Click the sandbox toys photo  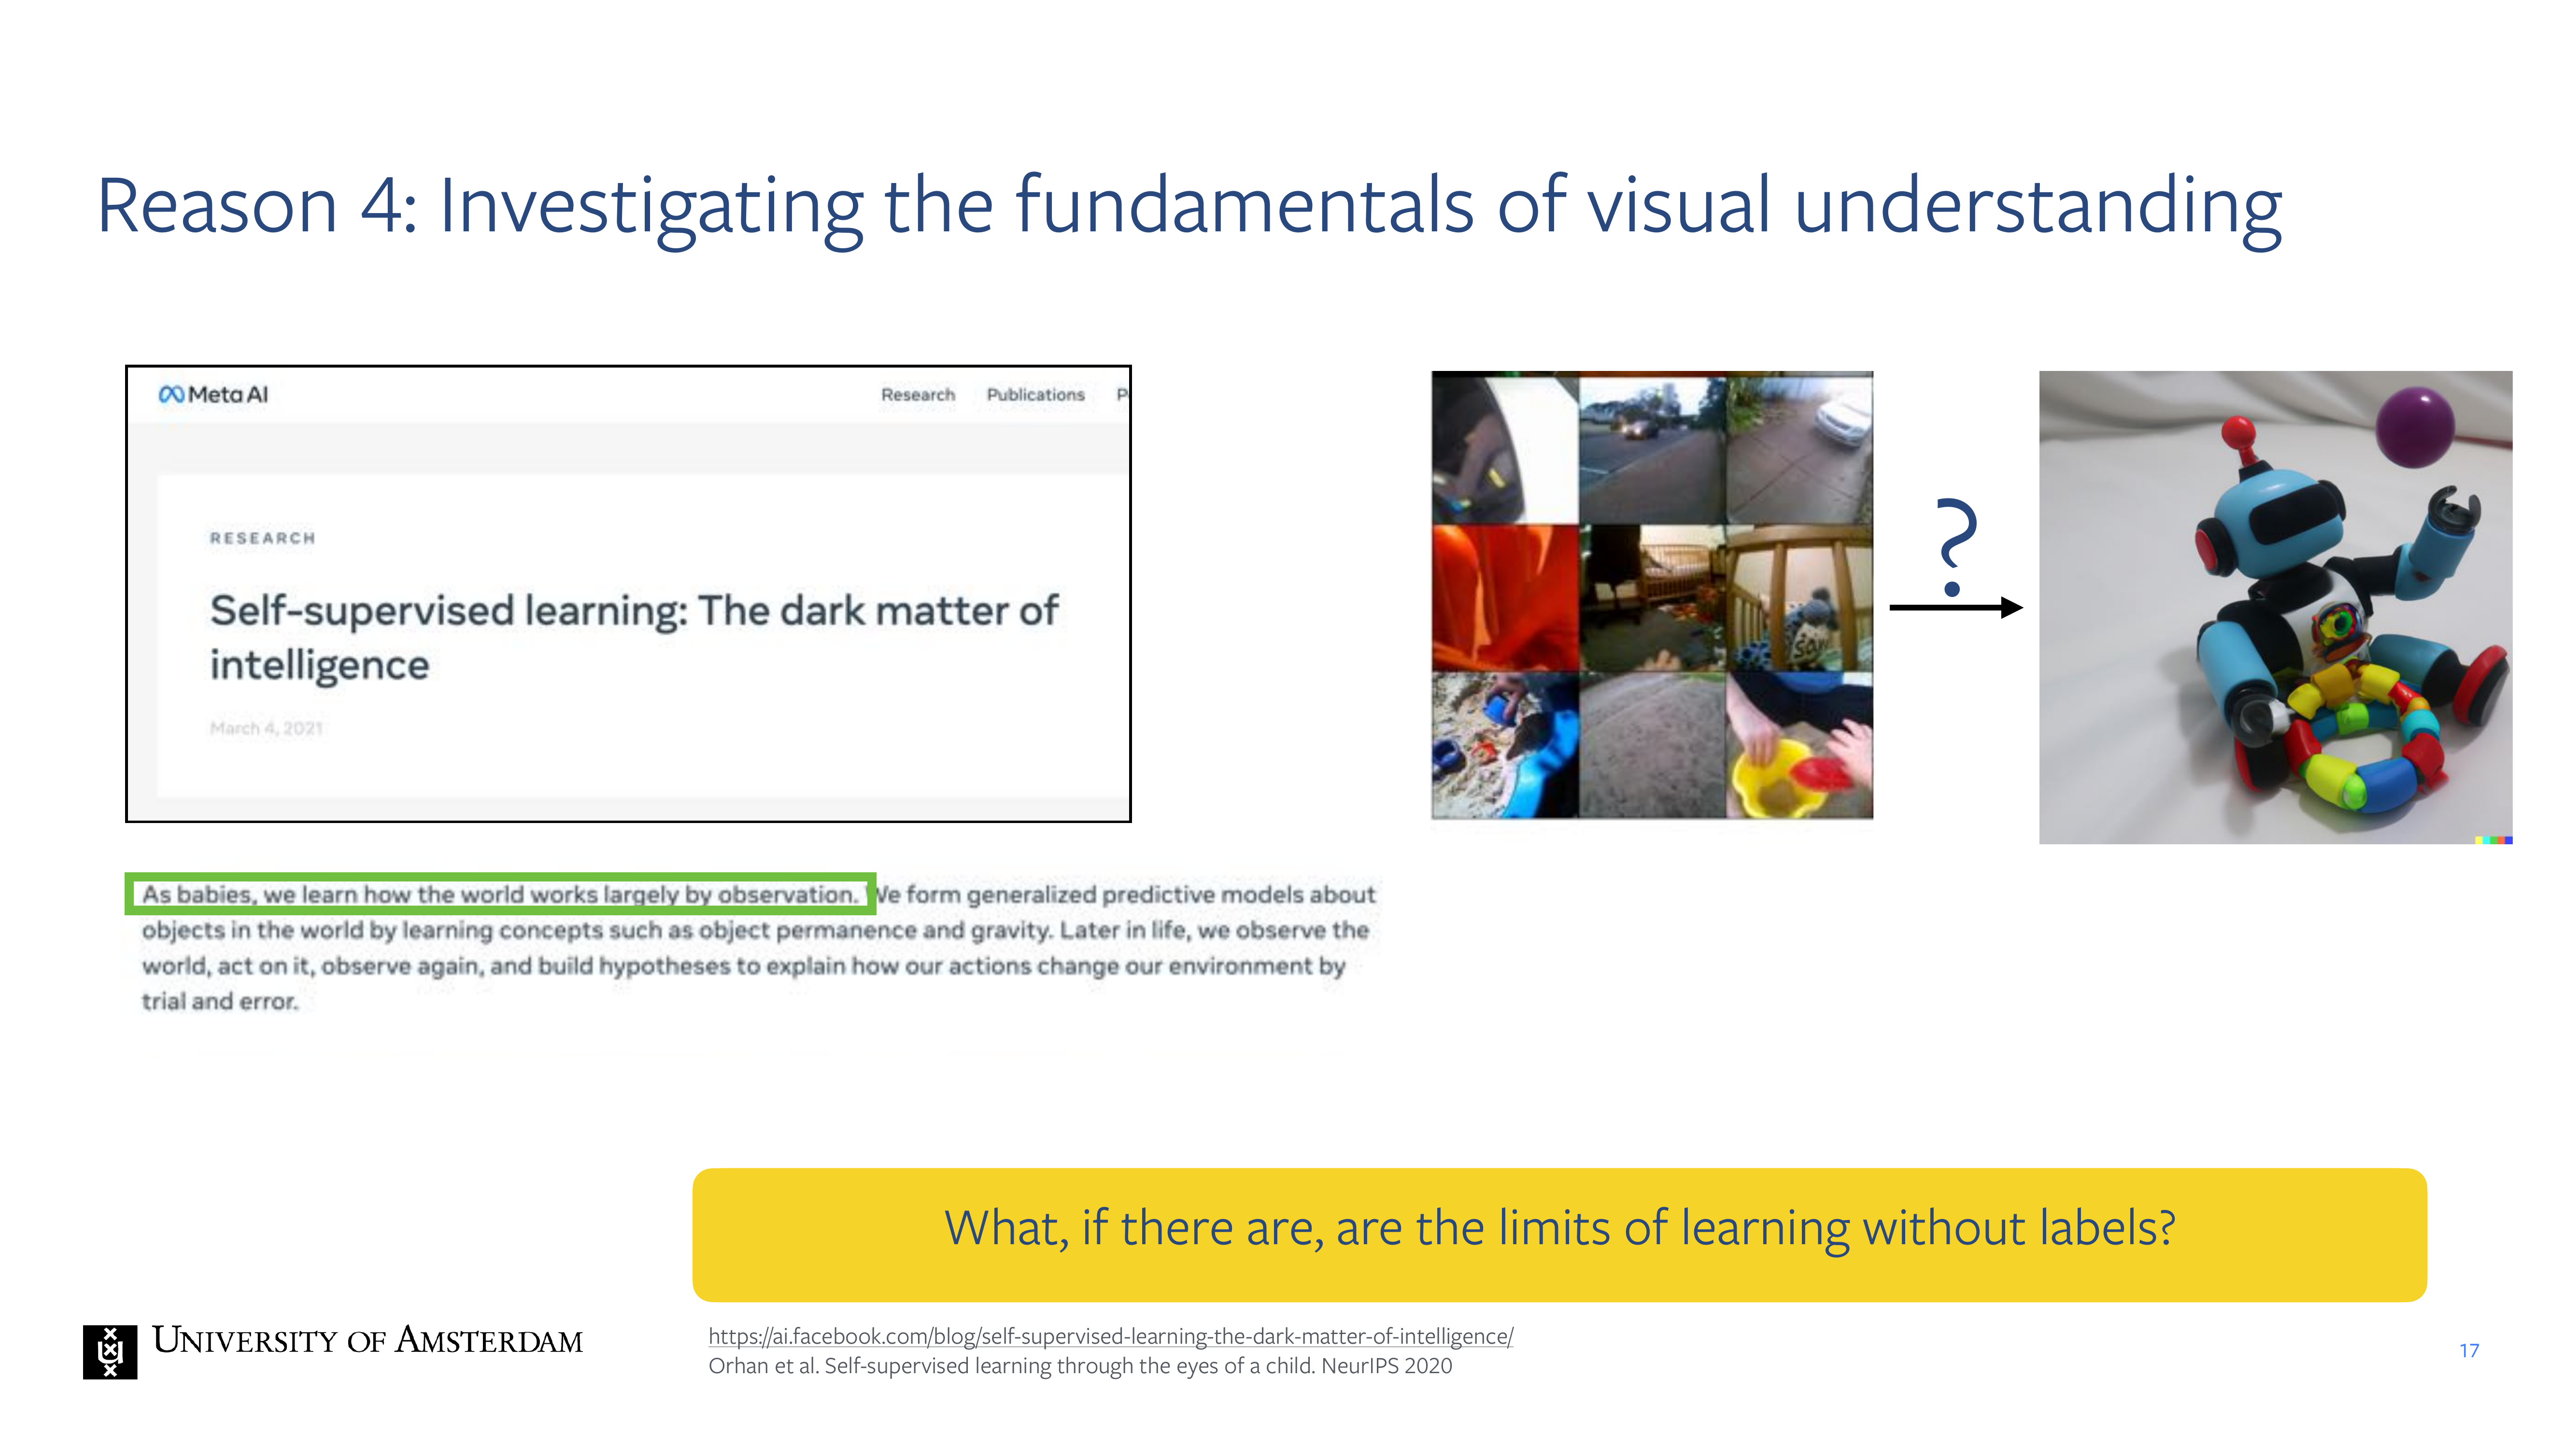coord(1504,745)
